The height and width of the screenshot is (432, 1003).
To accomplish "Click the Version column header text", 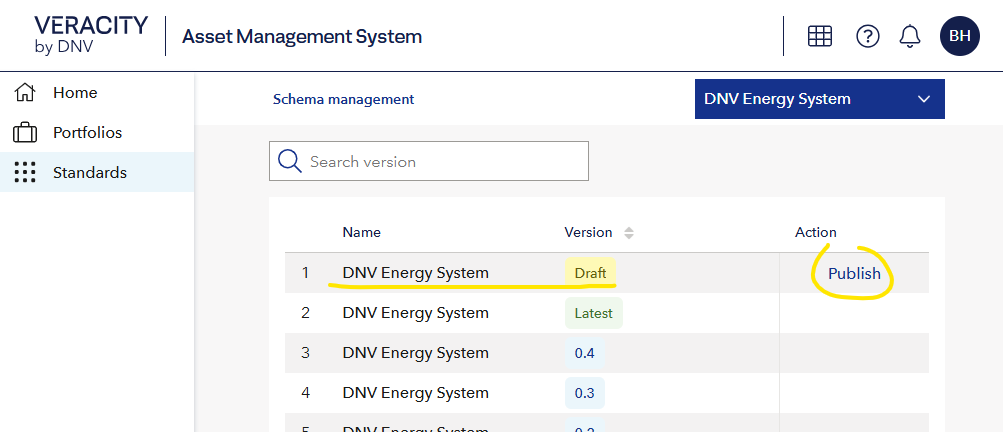I will [x=588, y=232].
